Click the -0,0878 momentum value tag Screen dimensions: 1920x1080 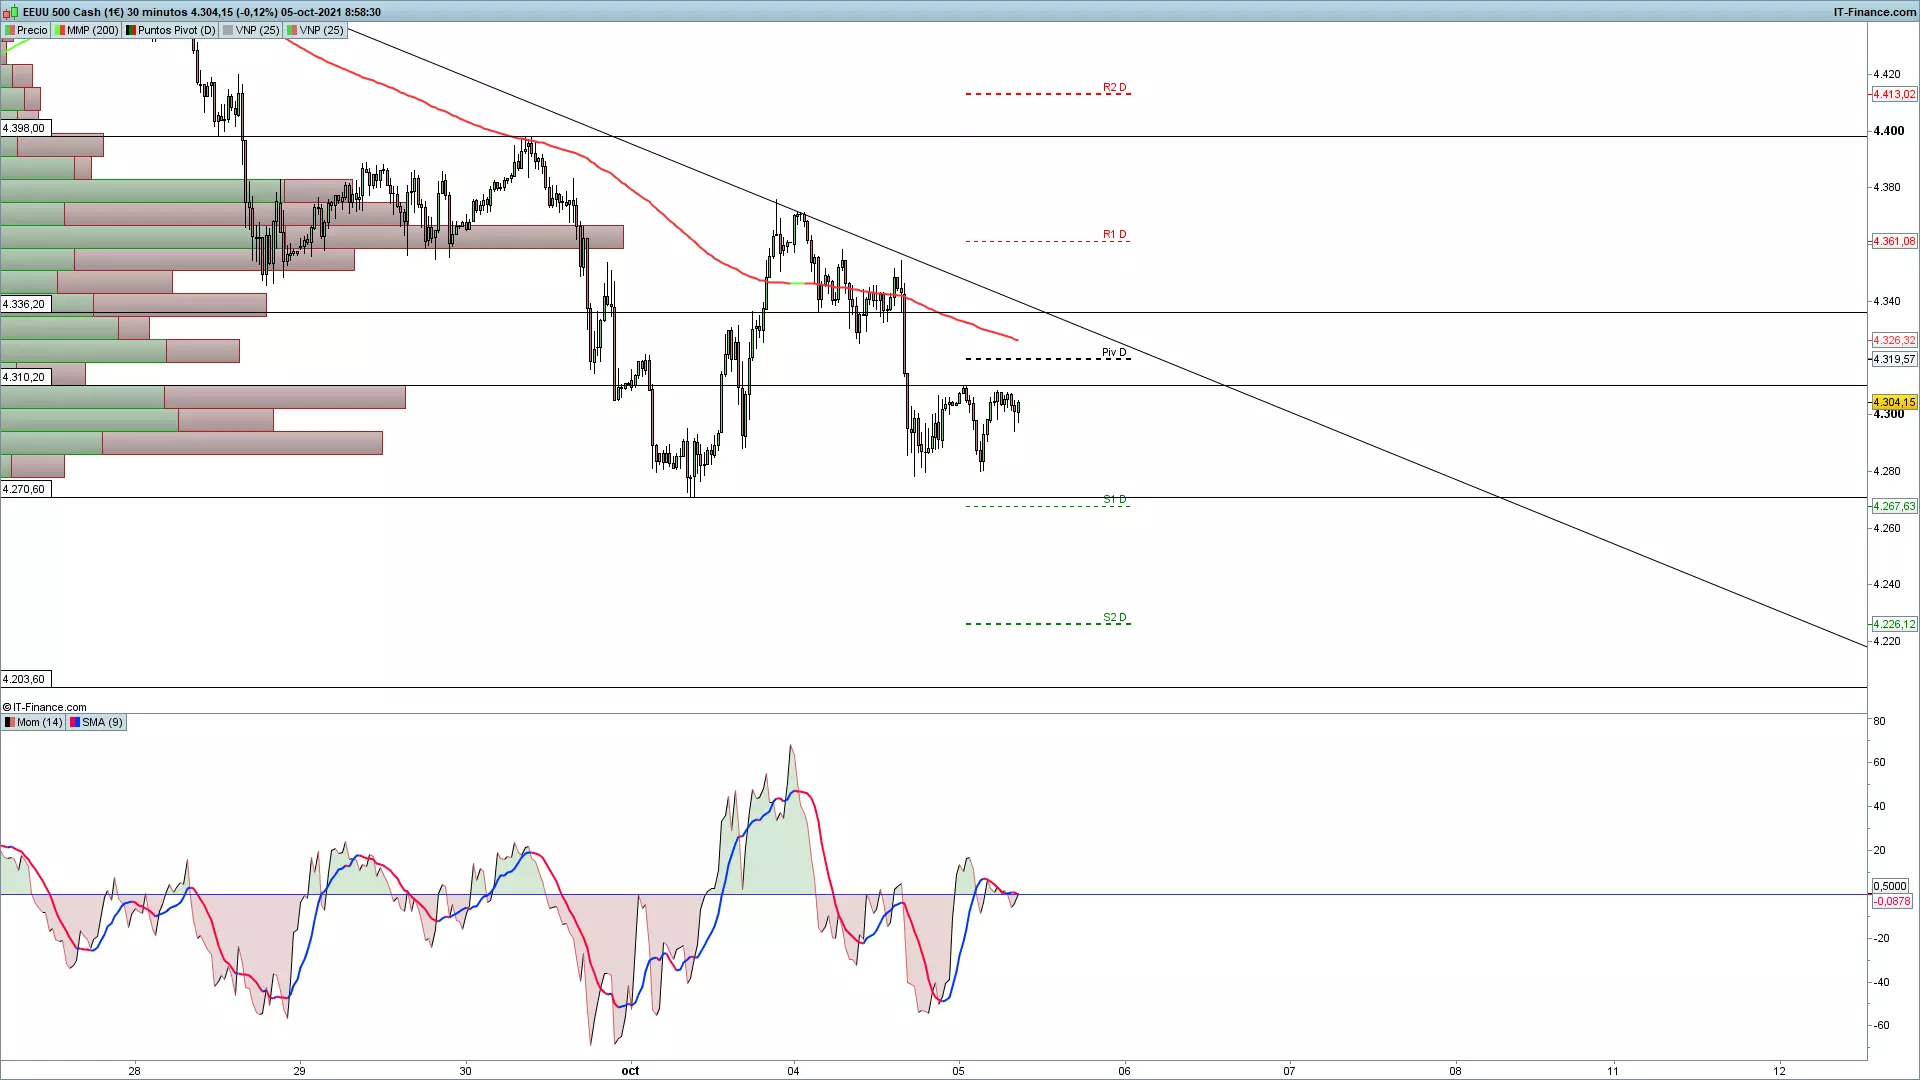[x=1892, y=901]
